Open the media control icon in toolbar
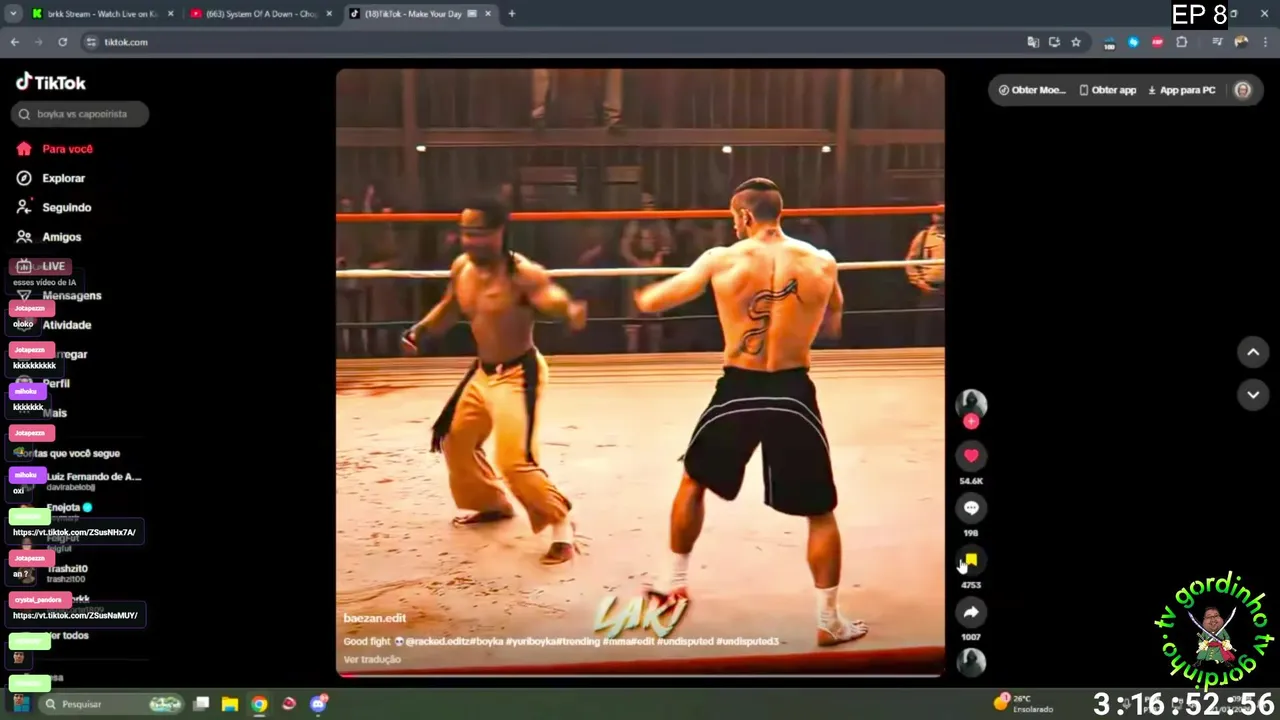This screenshot has width=1280, height=720. [1217, 42]
